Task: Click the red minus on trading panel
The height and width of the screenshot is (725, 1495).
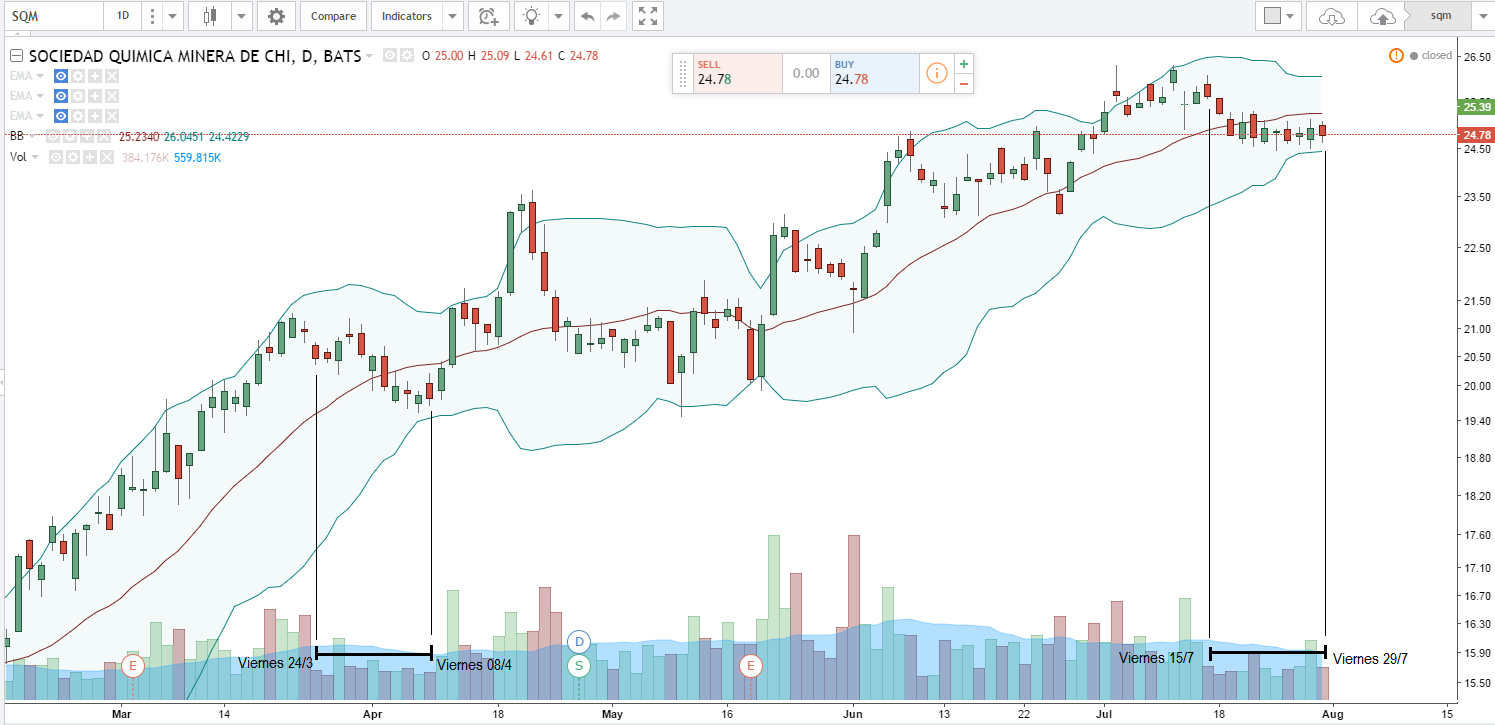Action: (964, 83)
